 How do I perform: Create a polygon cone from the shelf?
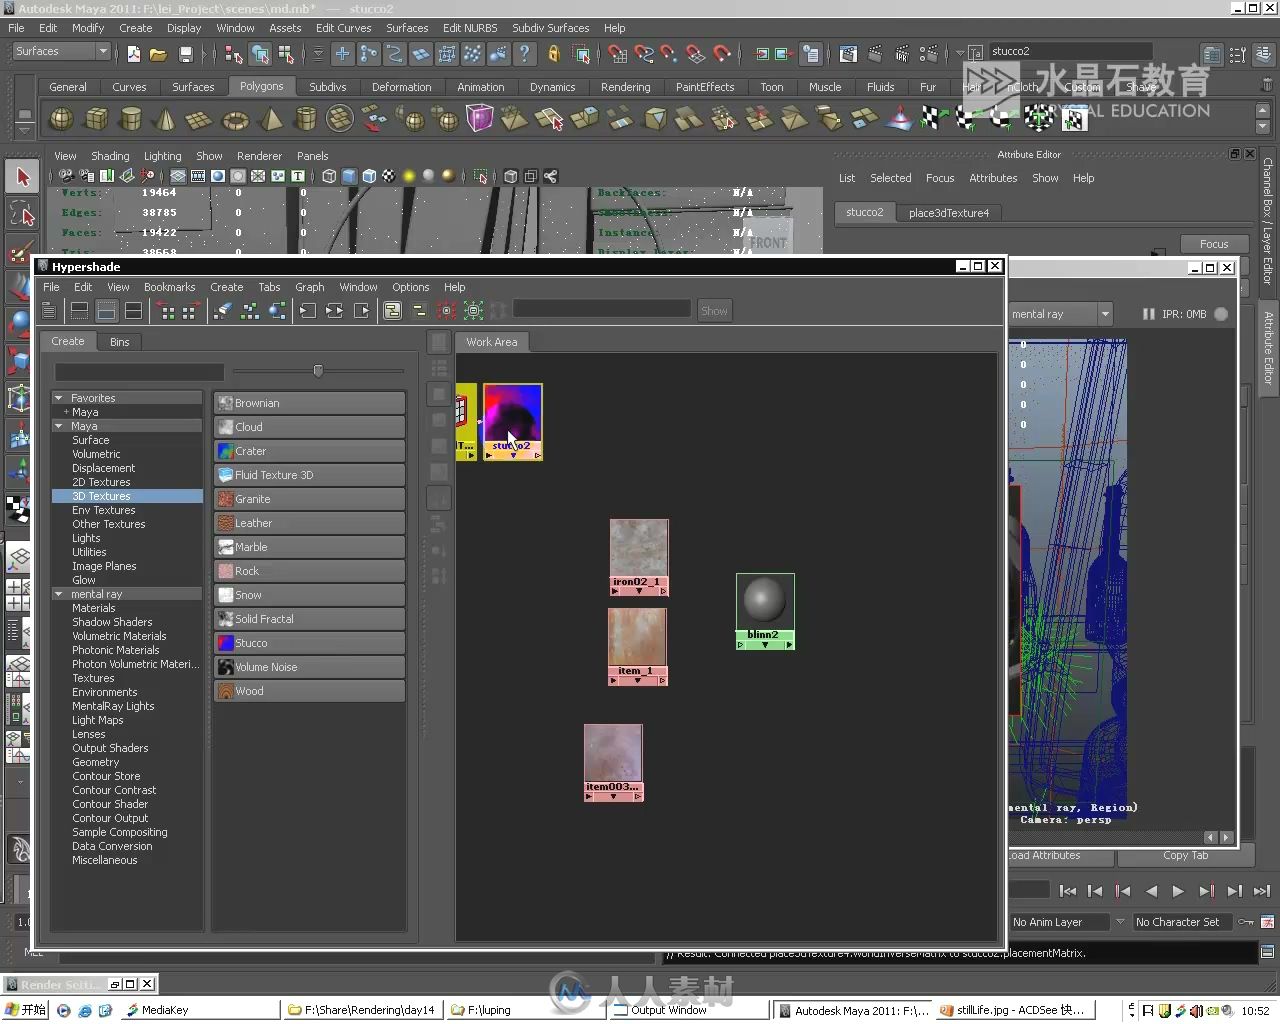tap(165, 119)
